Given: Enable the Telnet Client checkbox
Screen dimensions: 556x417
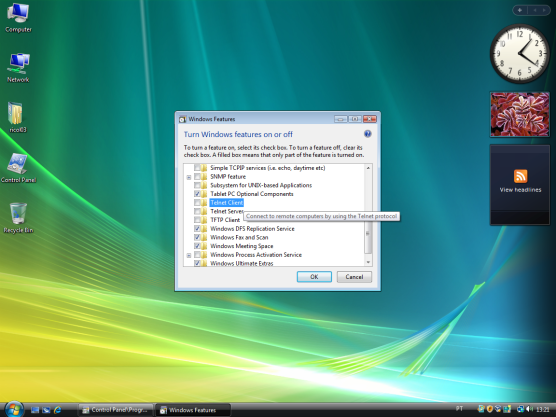Looking at the screenshot, I should [197, 202].
